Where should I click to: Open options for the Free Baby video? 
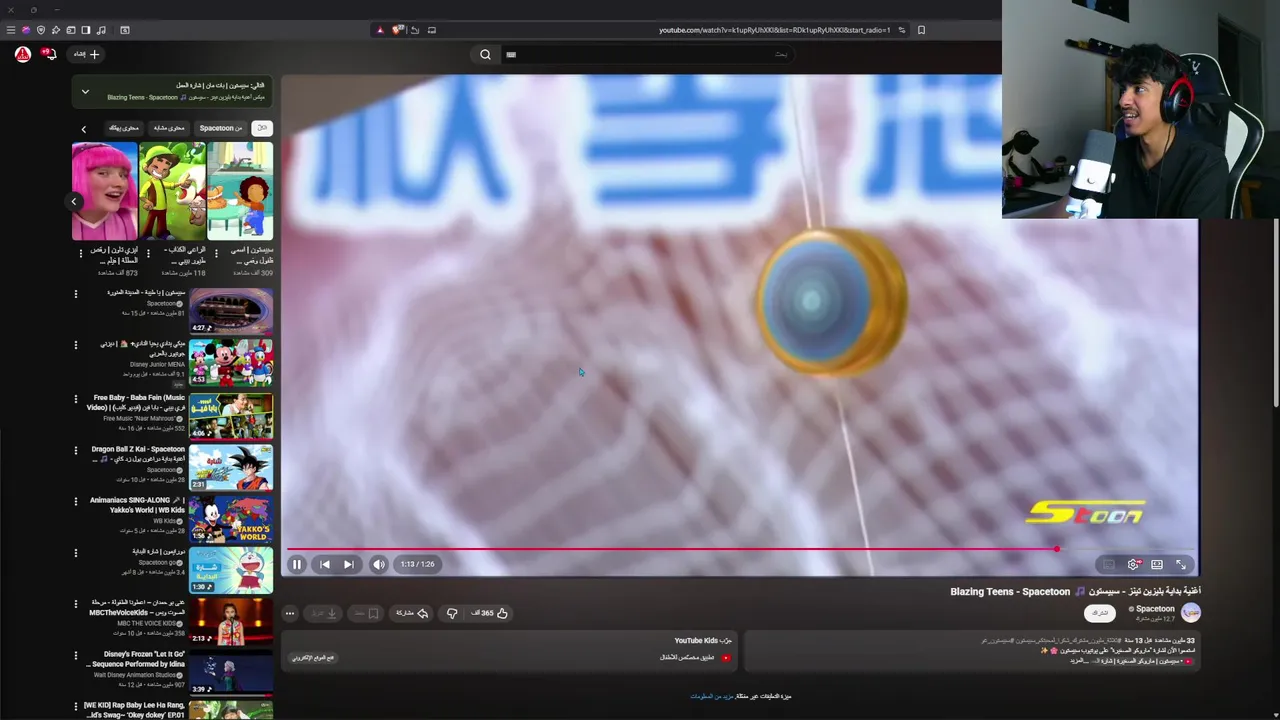tap(75, 398)
